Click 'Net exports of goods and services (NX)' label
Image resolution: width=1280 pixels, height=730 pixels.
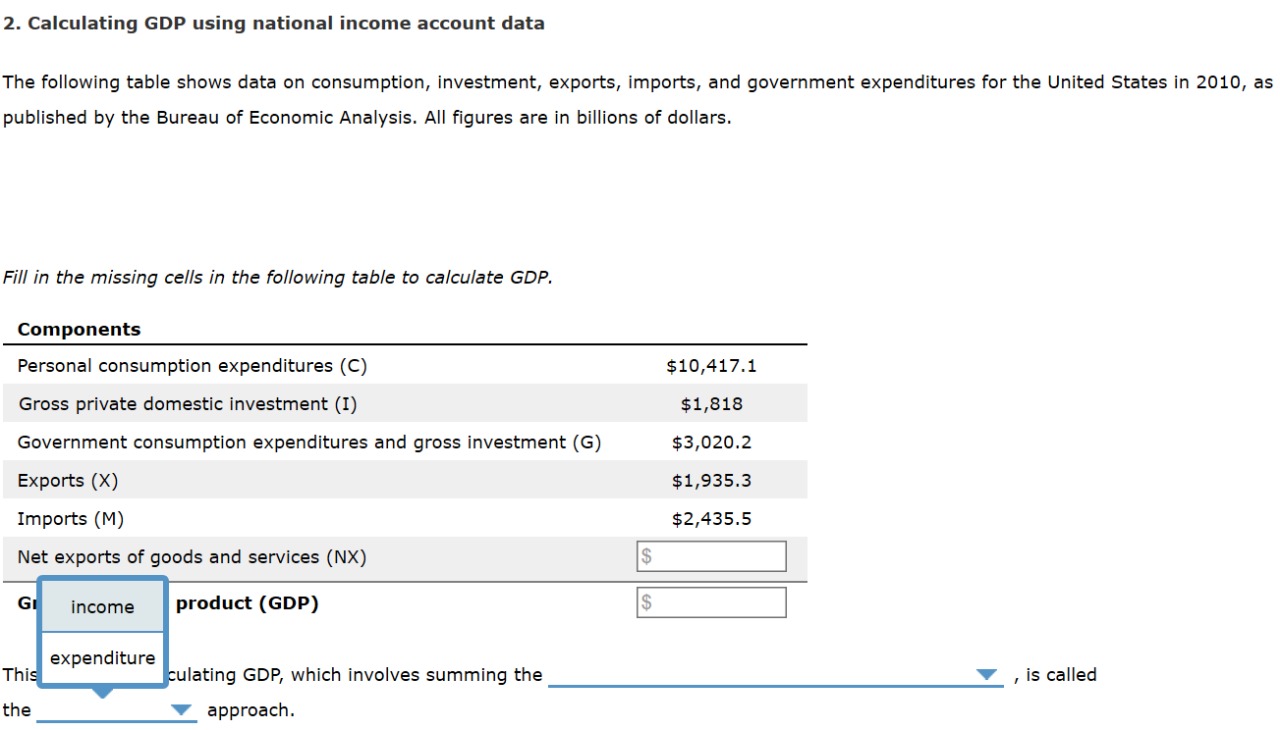[192, 557]
